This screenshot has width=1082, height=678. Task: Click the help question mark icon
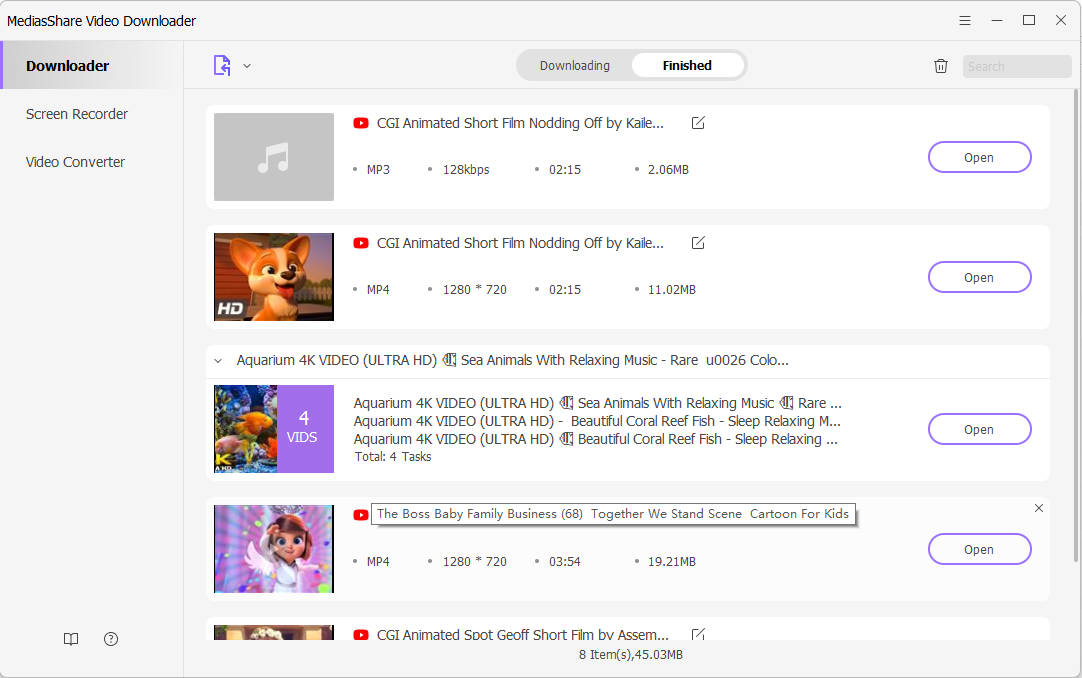(111, 639)
